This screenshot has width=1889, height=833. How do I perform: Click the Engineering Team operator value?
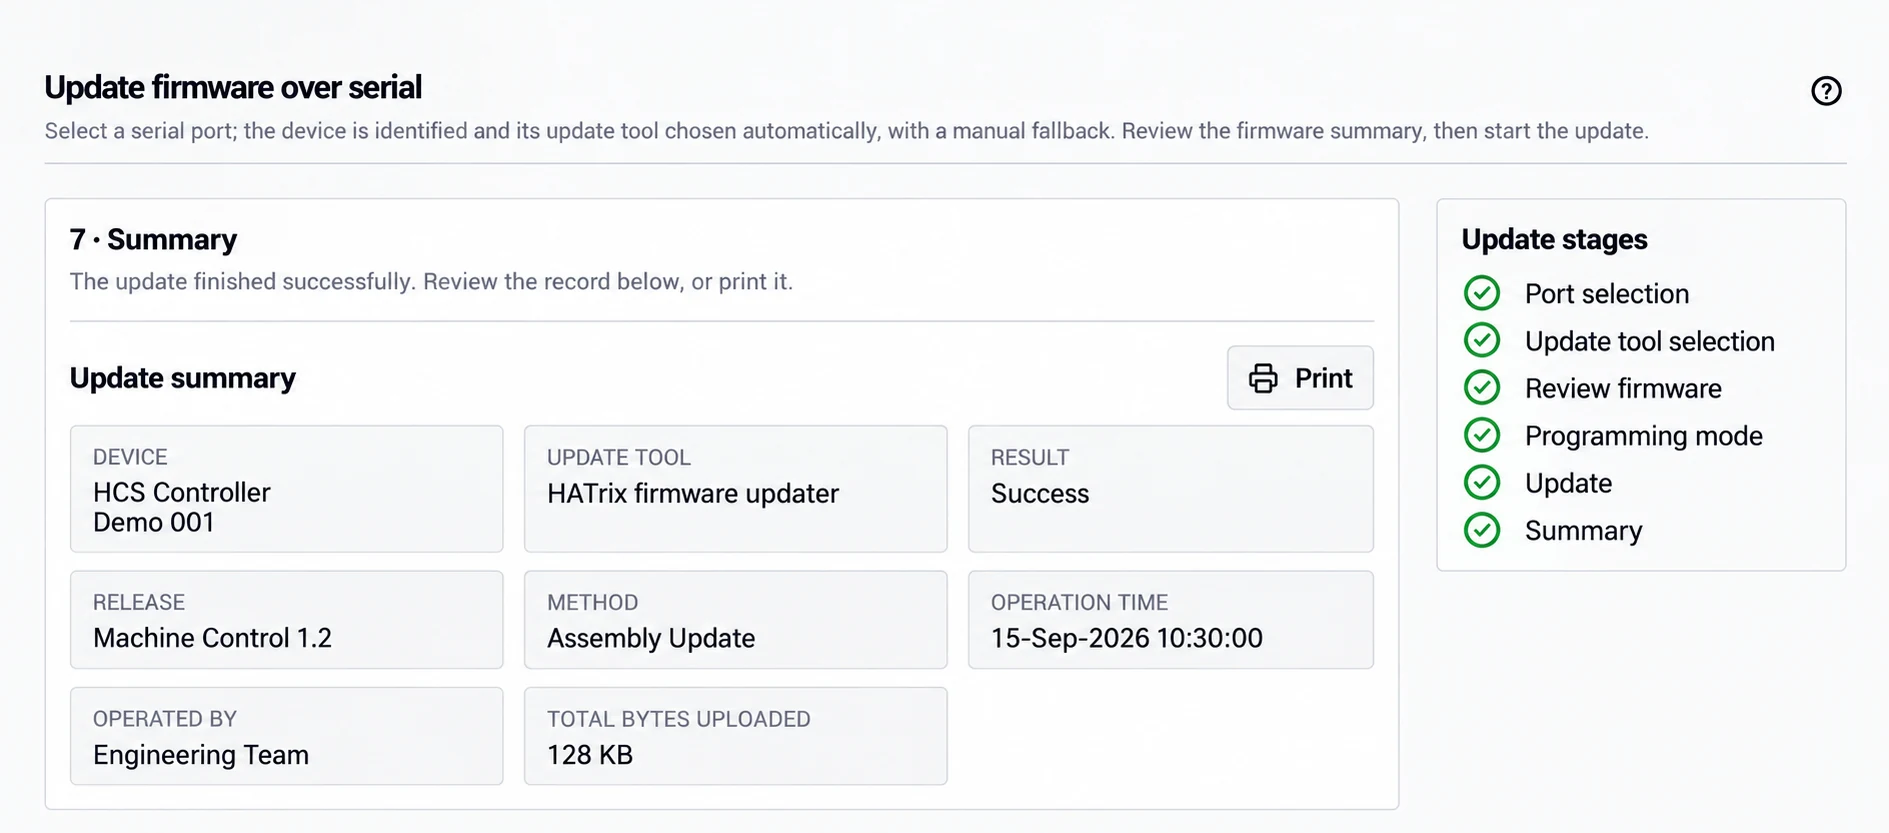201,755
